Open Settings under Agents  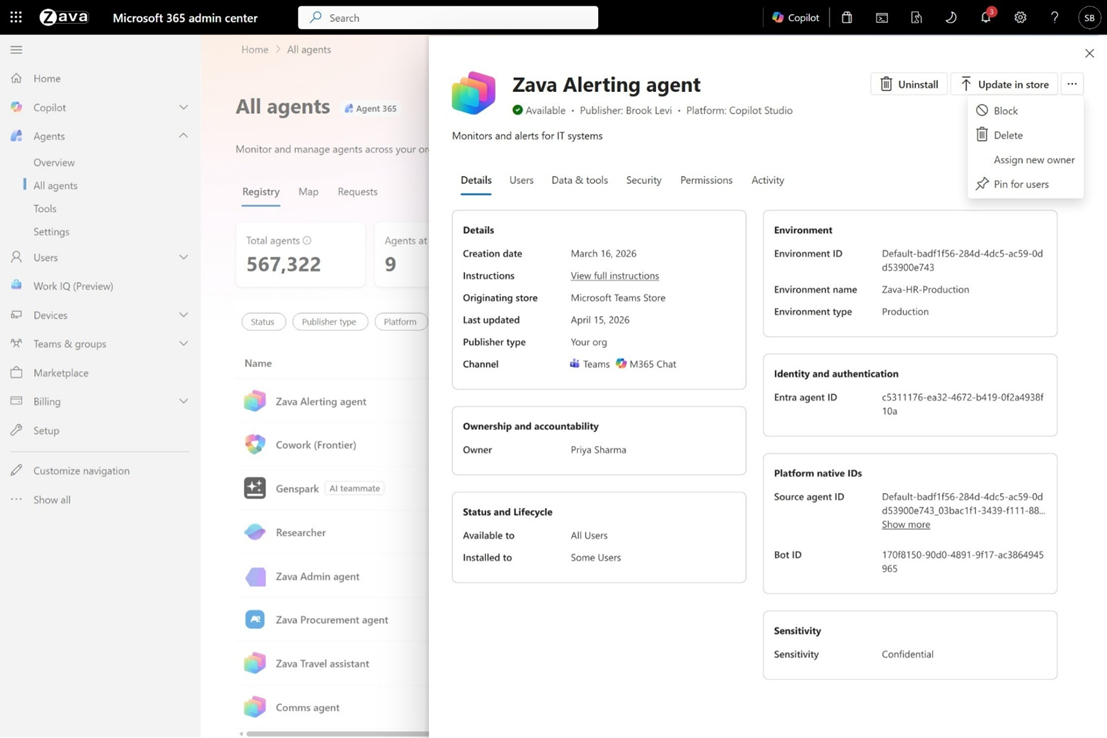tap(51, 232)
